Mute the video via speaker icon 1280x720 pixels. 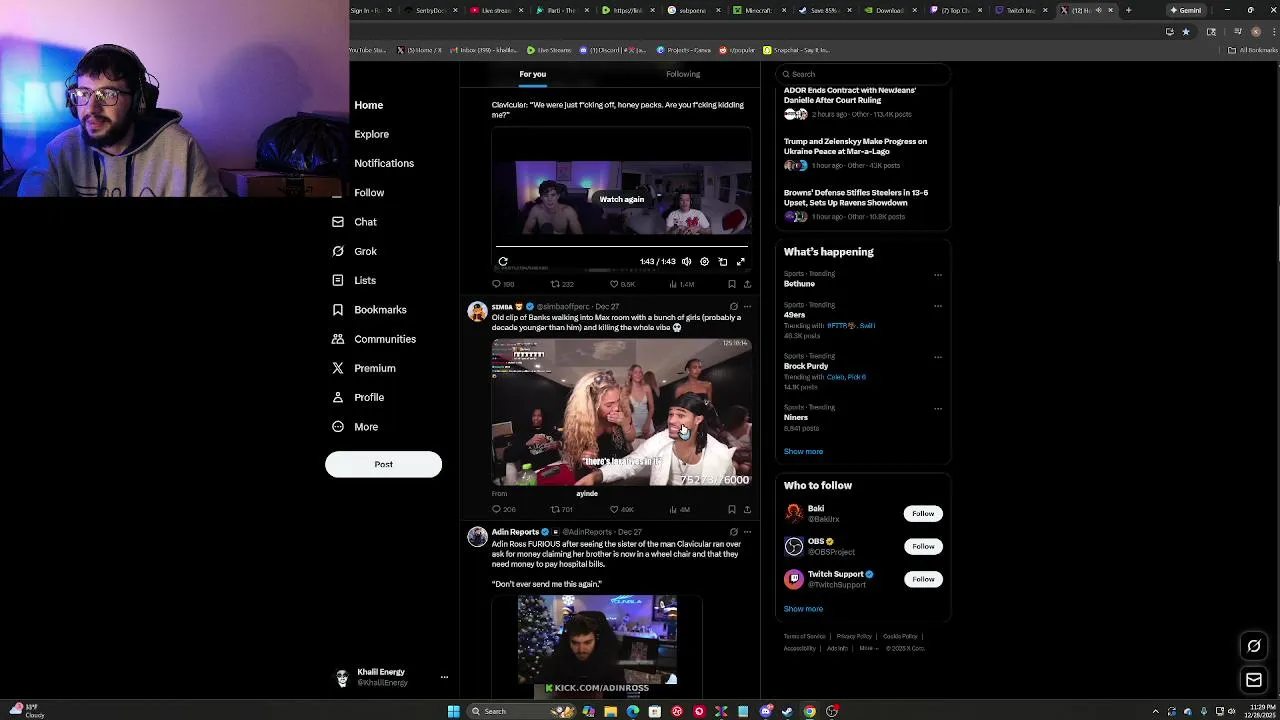pos(686,262)
